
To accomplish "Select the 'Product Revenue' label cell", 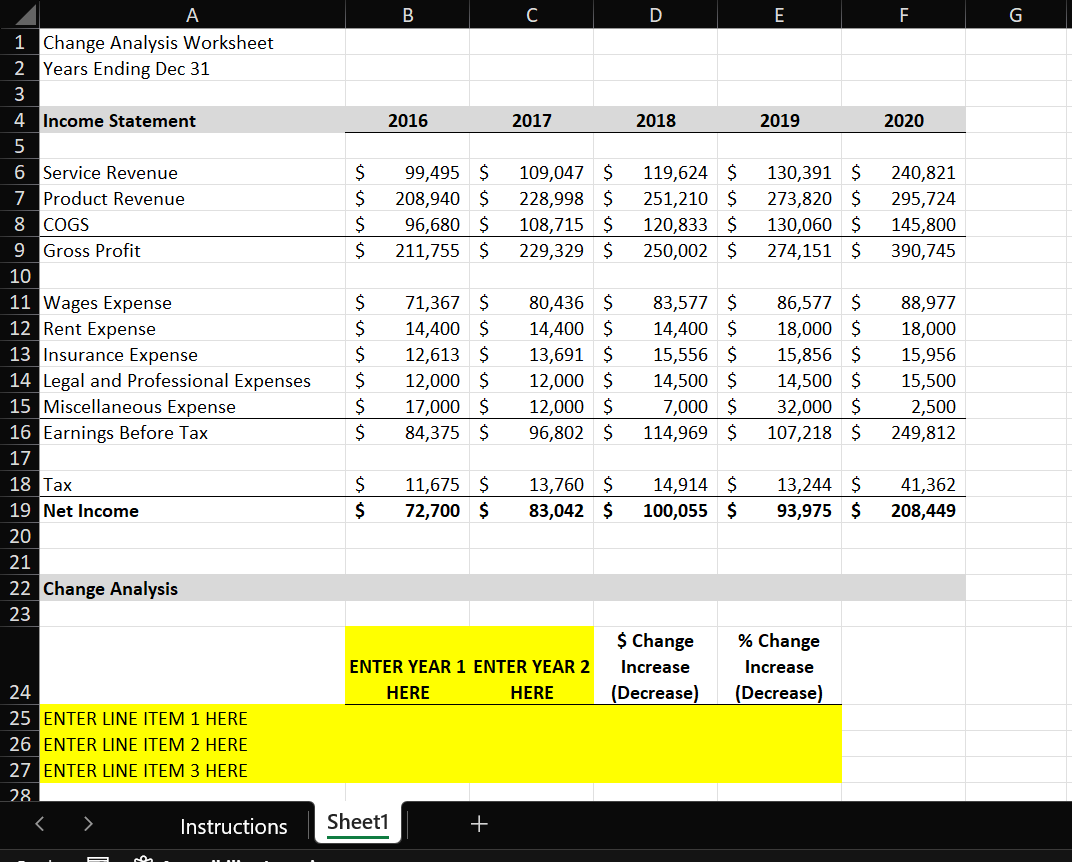I will [192, 198].
